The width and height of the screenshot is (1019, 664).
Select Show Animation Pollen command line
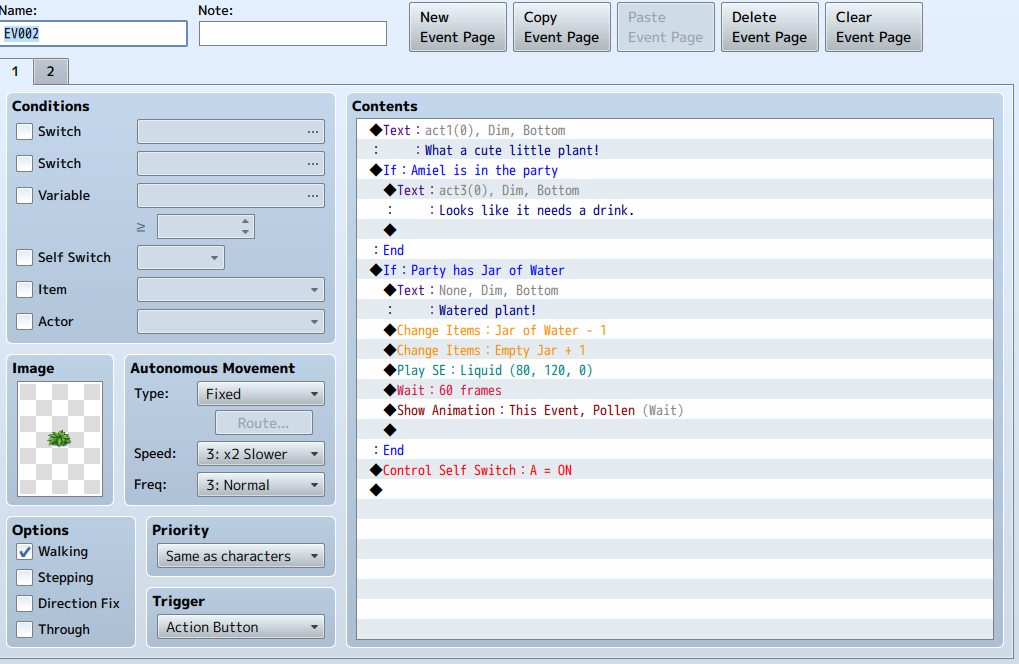pos(675,411)
